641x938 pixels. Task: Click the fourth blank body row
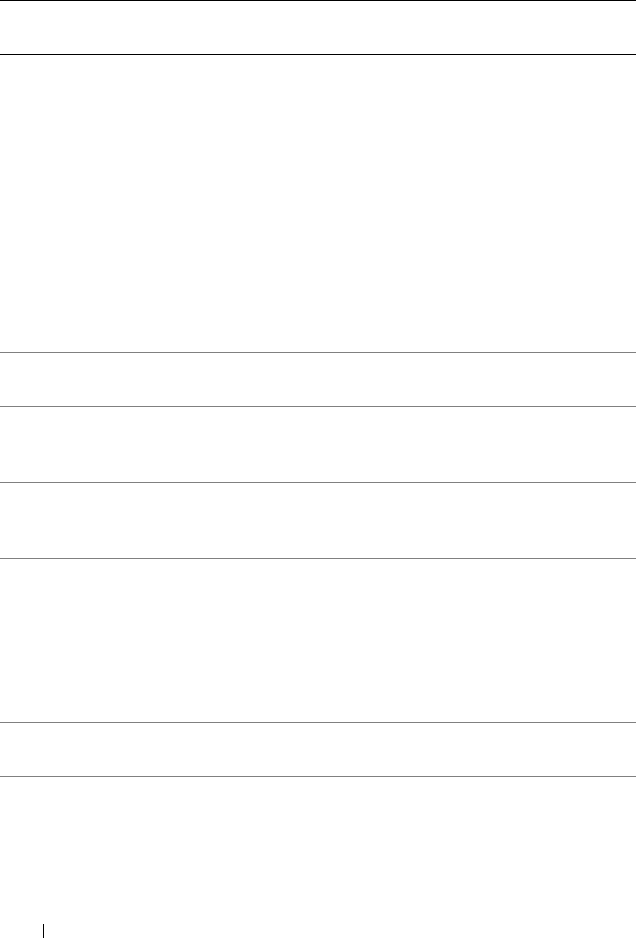(x=320, y=520)
